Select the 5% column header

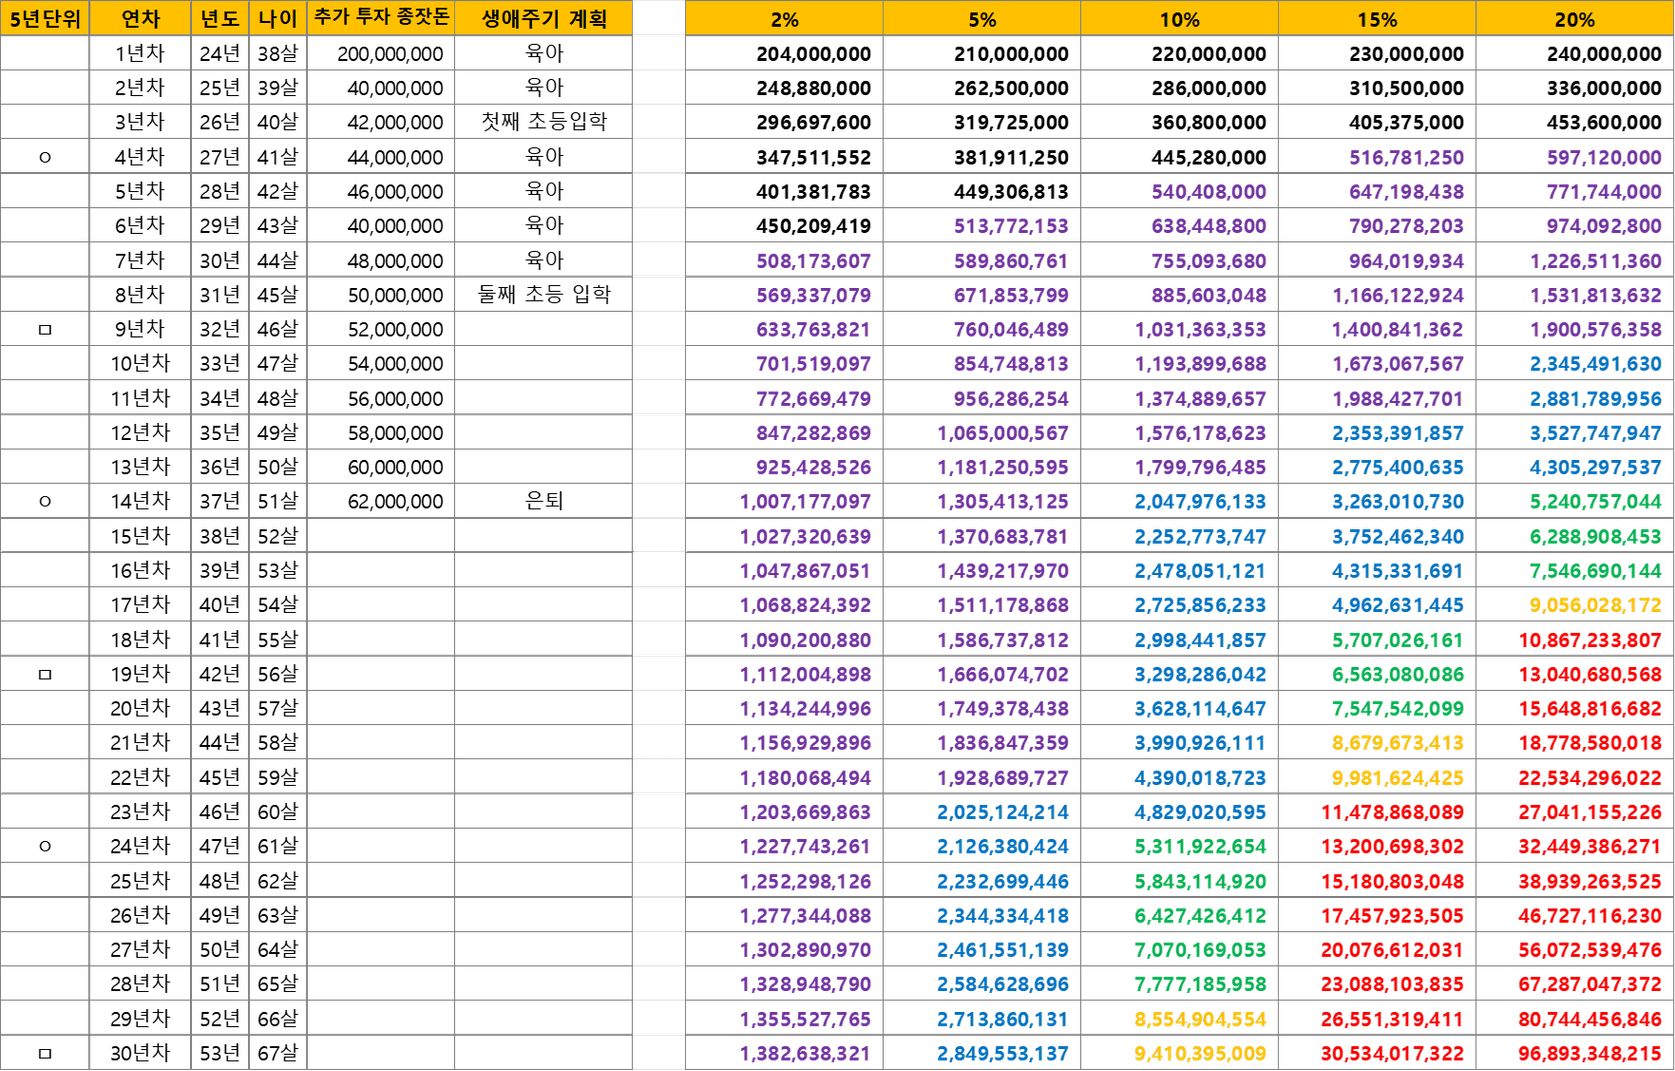click(x=982, y=19)
